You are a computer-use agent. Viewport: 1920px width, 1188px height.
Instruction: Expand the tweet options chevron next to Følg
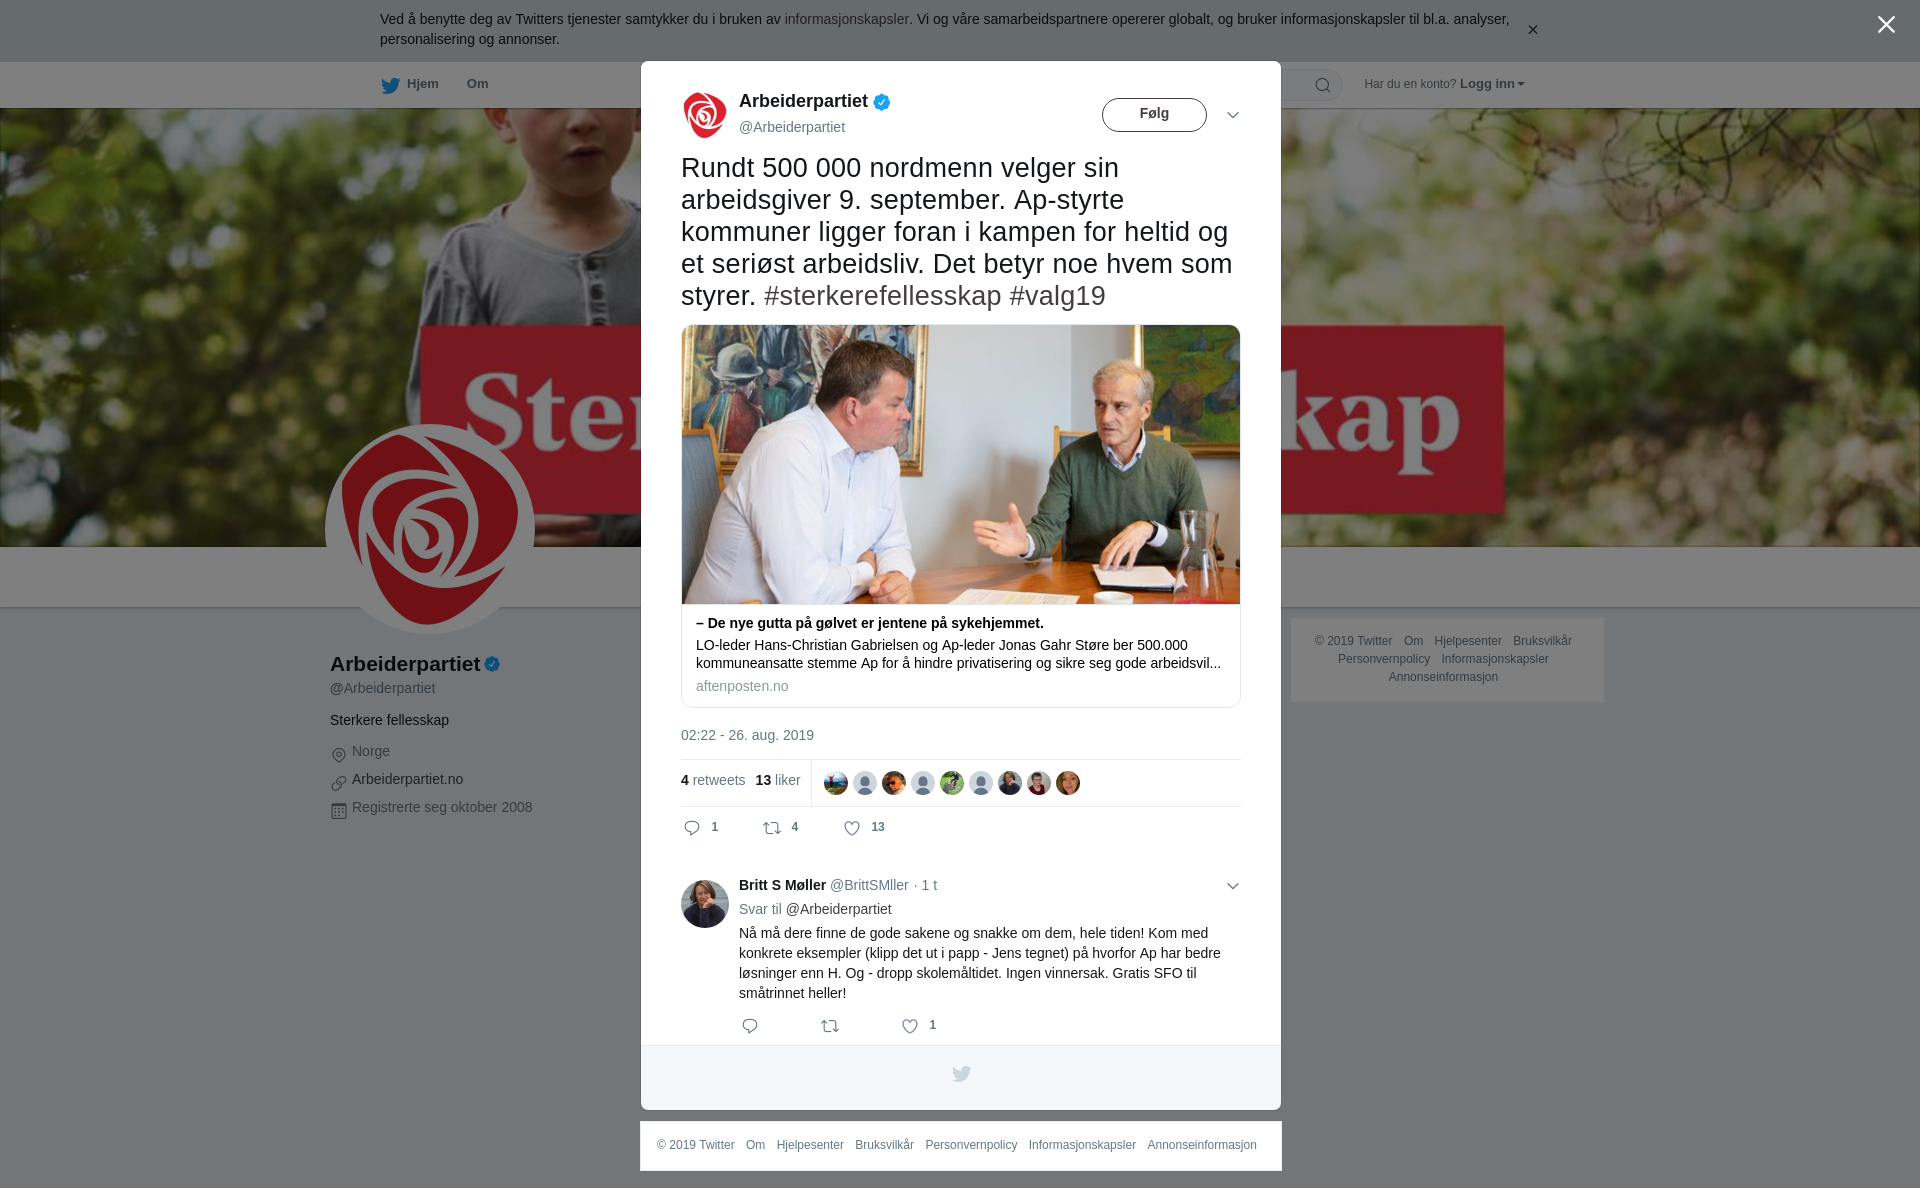[x=1233, y=115]
